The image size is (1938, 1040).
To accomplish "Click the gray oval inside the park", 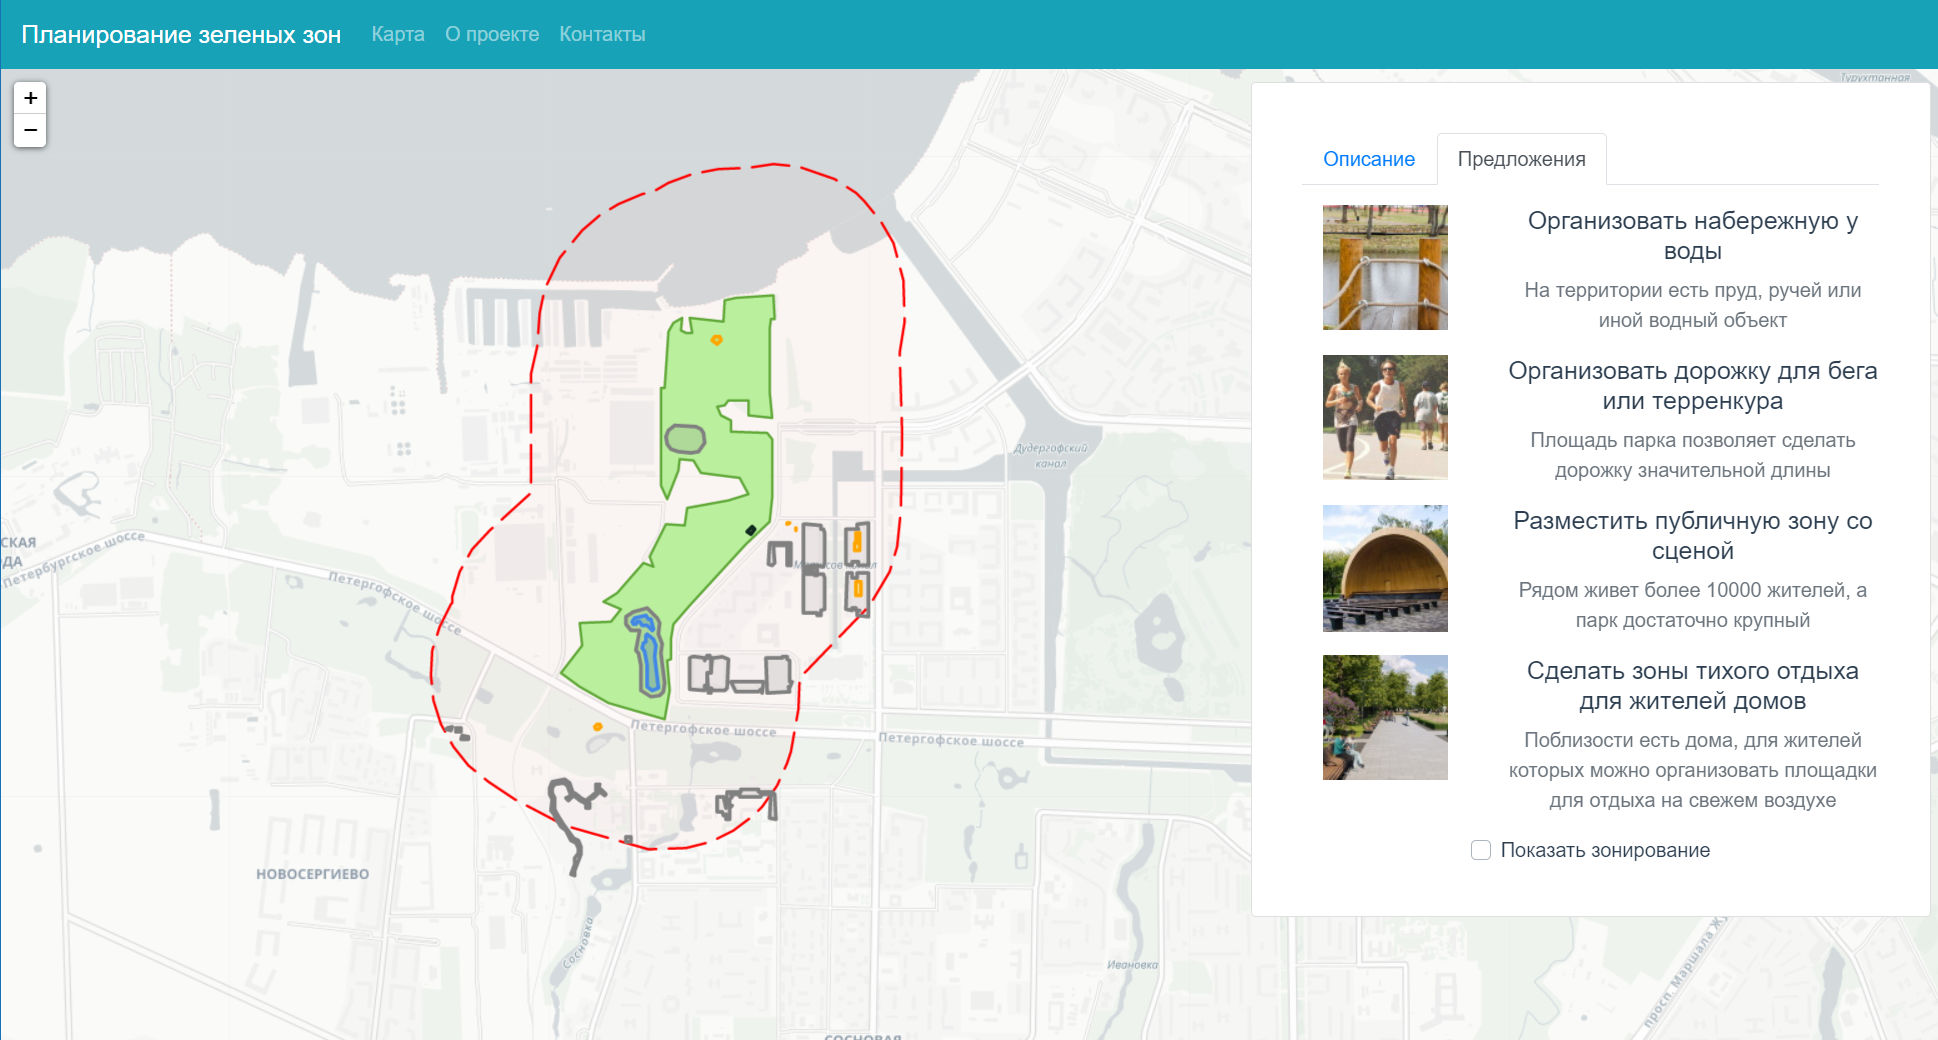I will click(685, 438).
